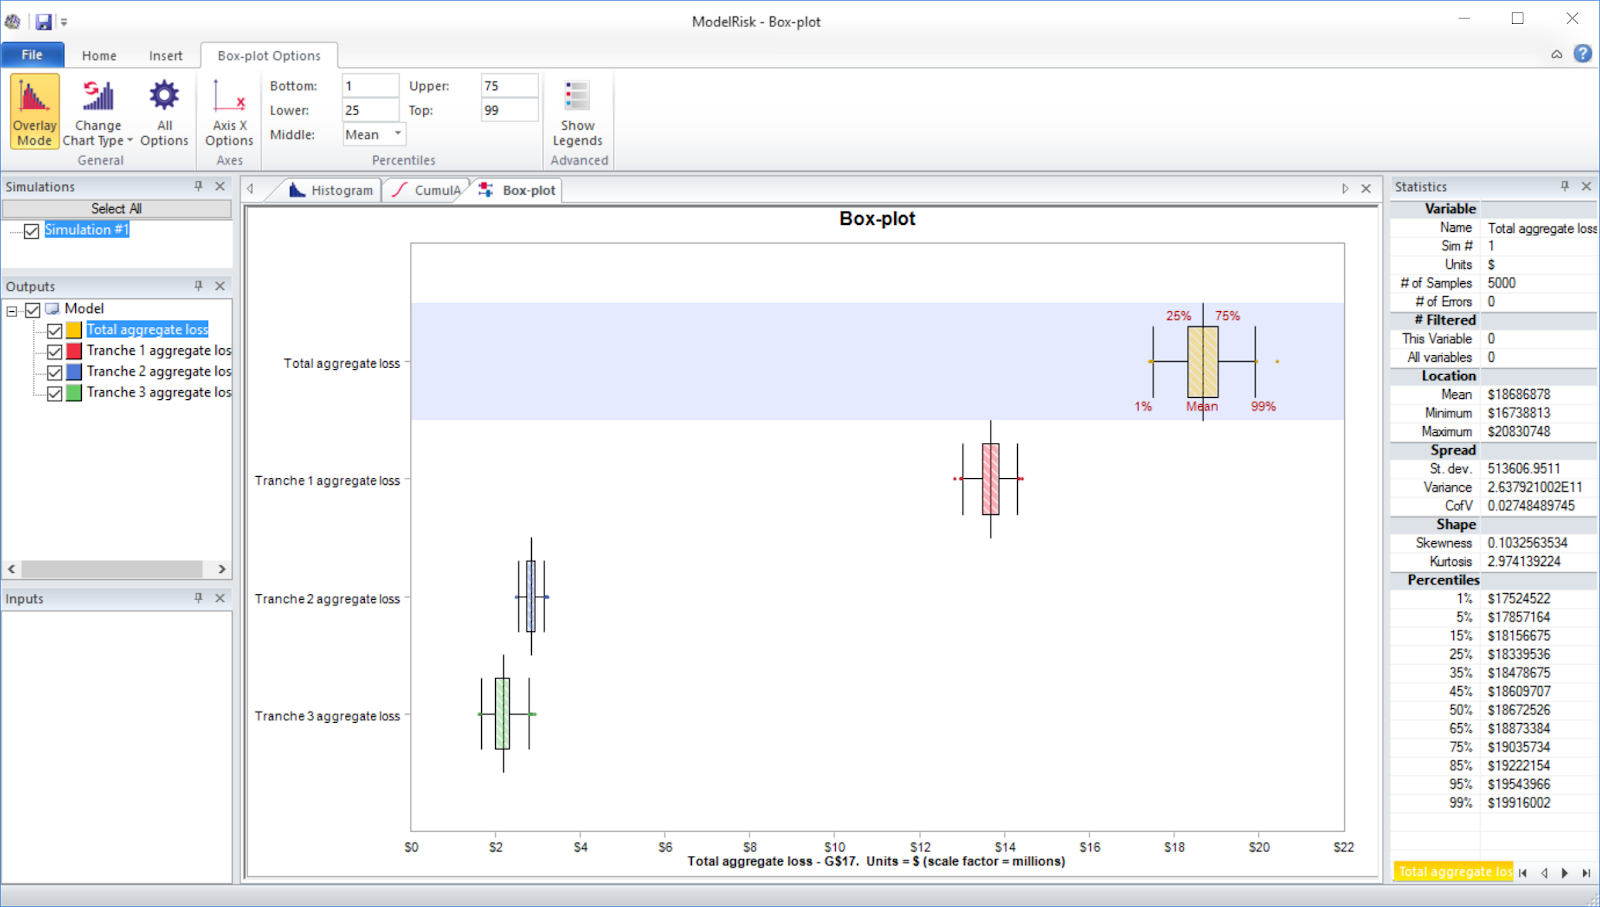Uncheck the Simulation #1 checkbox

coord(32,231)
